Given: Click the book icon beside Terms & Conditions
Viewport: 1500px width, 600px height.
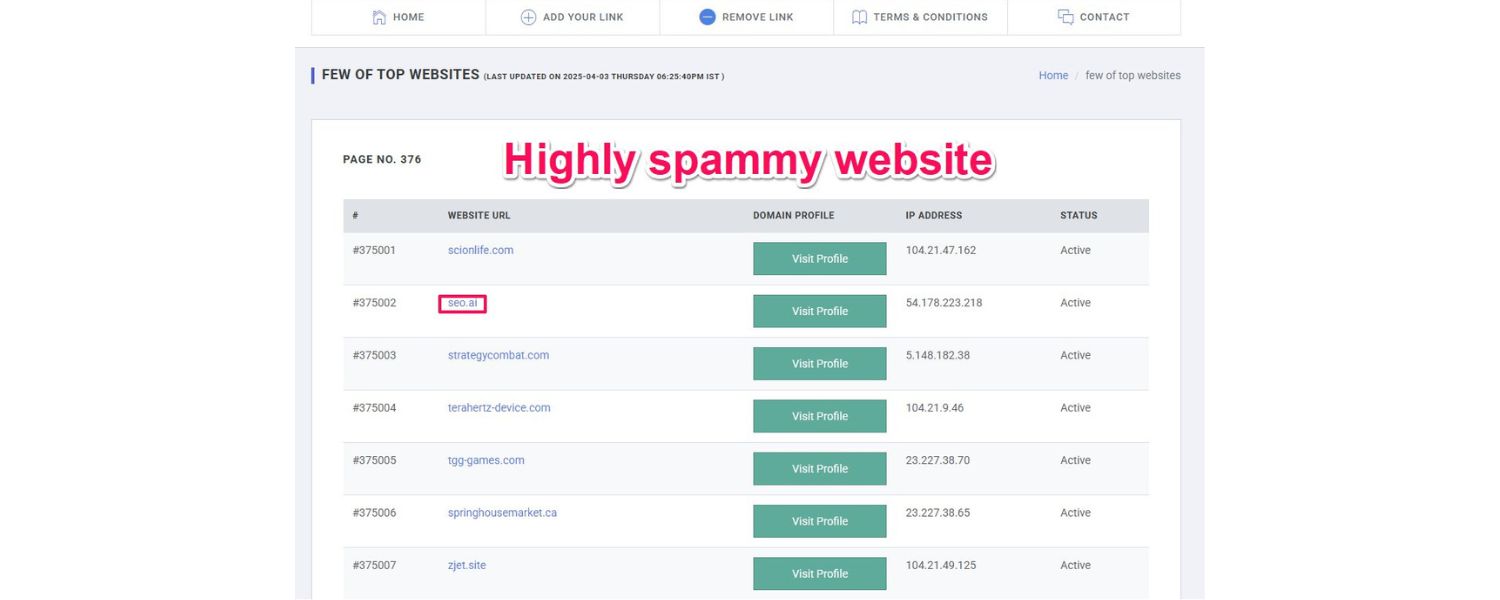Looking at the screenshot, I should coord(858,17).
